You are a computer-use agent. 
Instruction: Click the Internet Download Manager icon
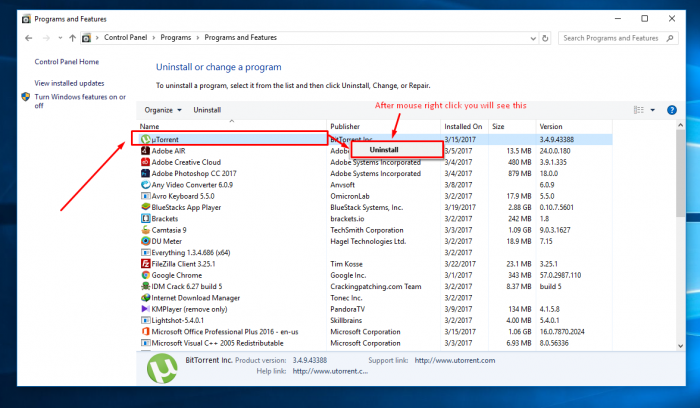[146, 298]
